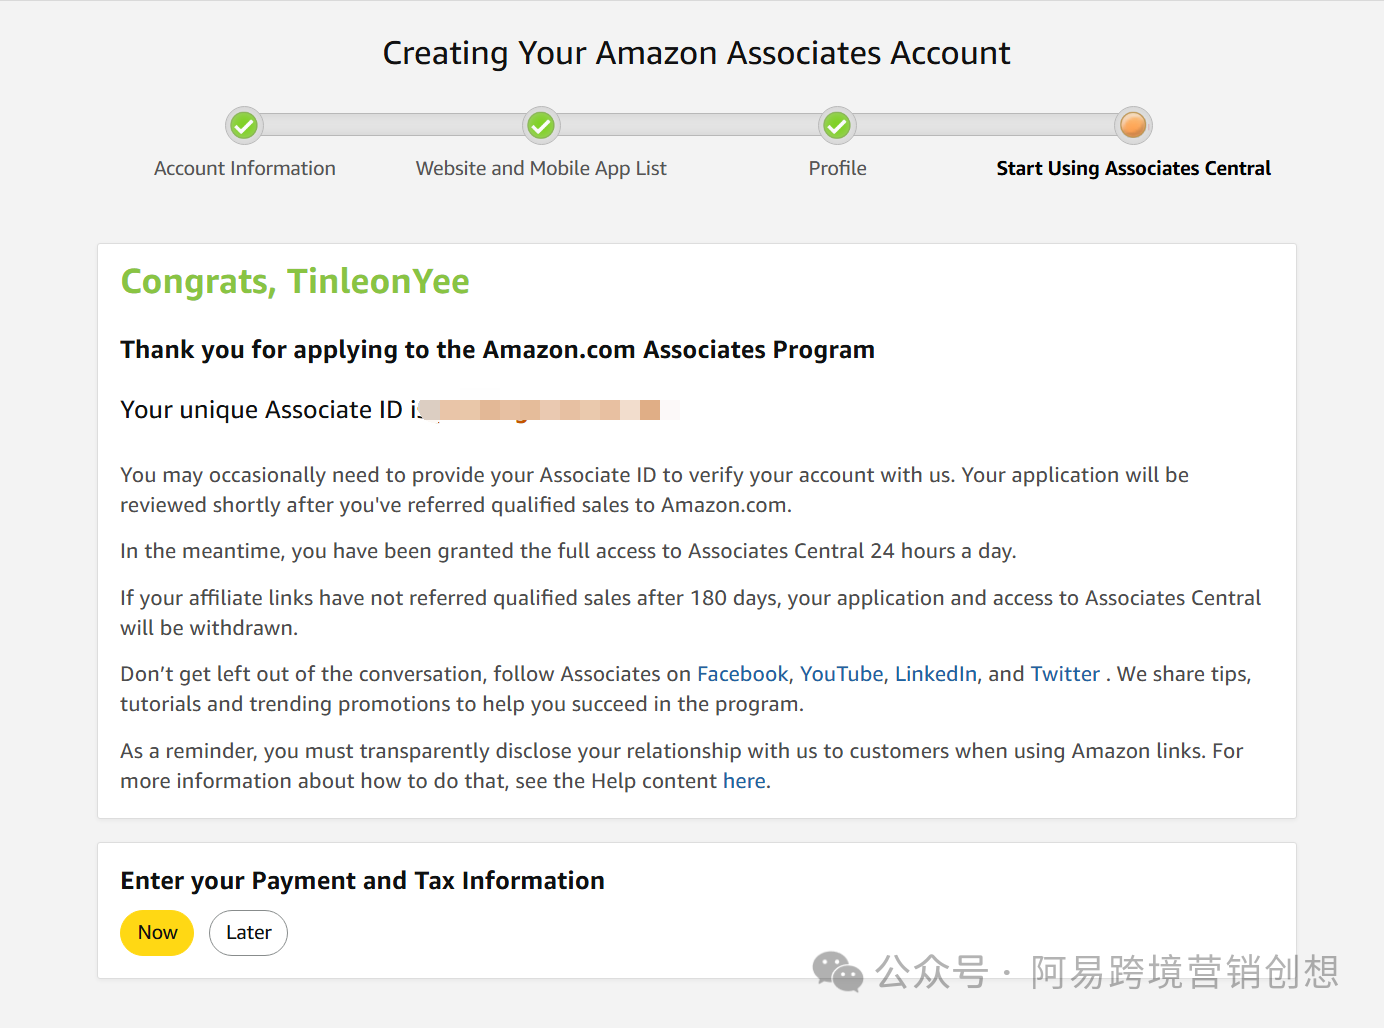Screen dimensions: 1384x1028
Task: Open the Facebook link
Action: click(x=742, y=674)
